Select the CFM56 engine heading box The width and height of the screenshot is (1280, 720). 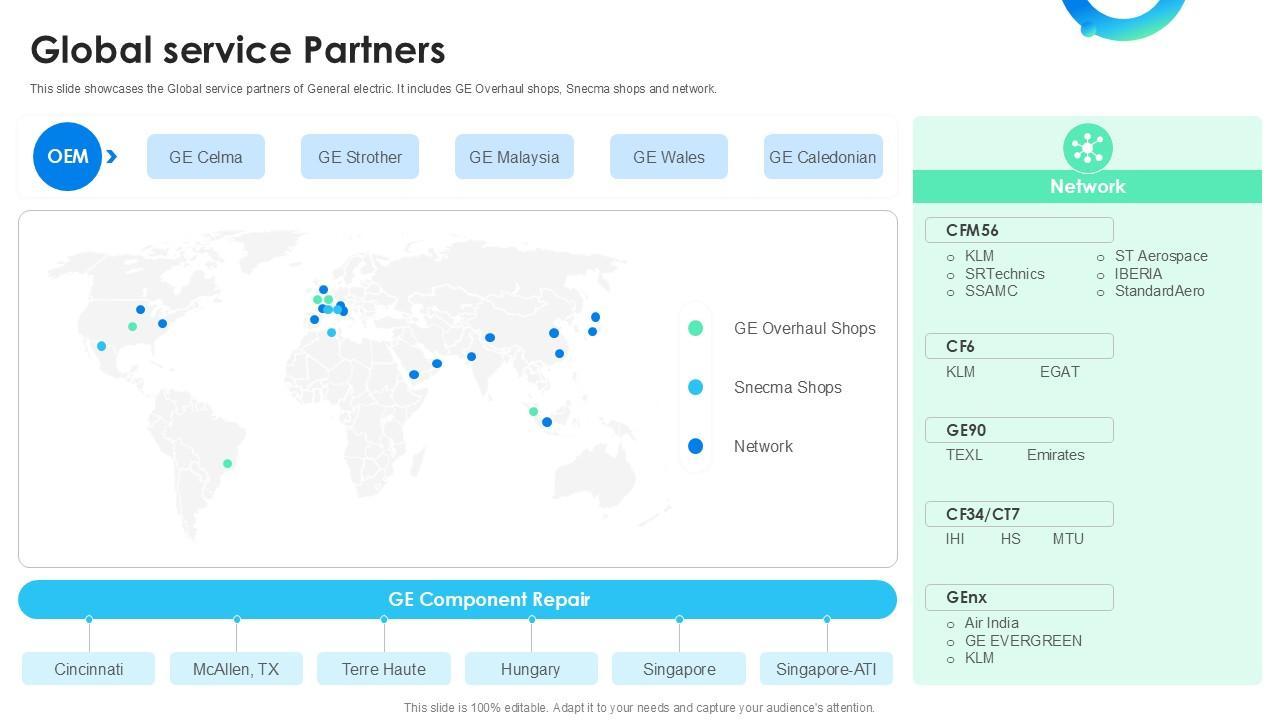coord(1019,230)
